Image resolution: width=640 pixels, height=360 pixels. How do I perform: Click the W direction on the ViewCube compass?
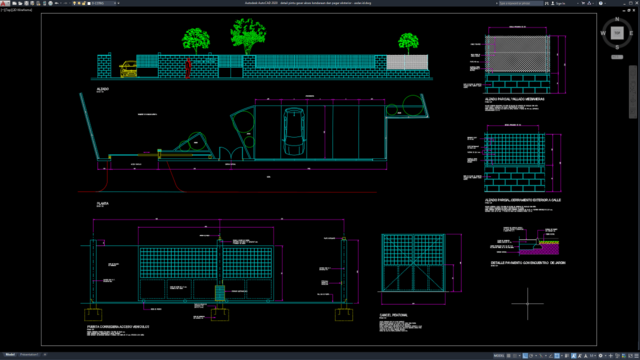[603, 33]
